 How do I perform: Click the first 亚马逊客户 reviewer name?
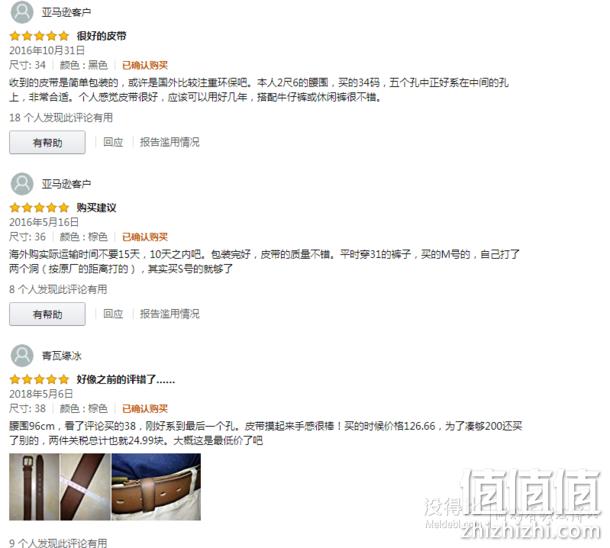[x=67, y=12]
